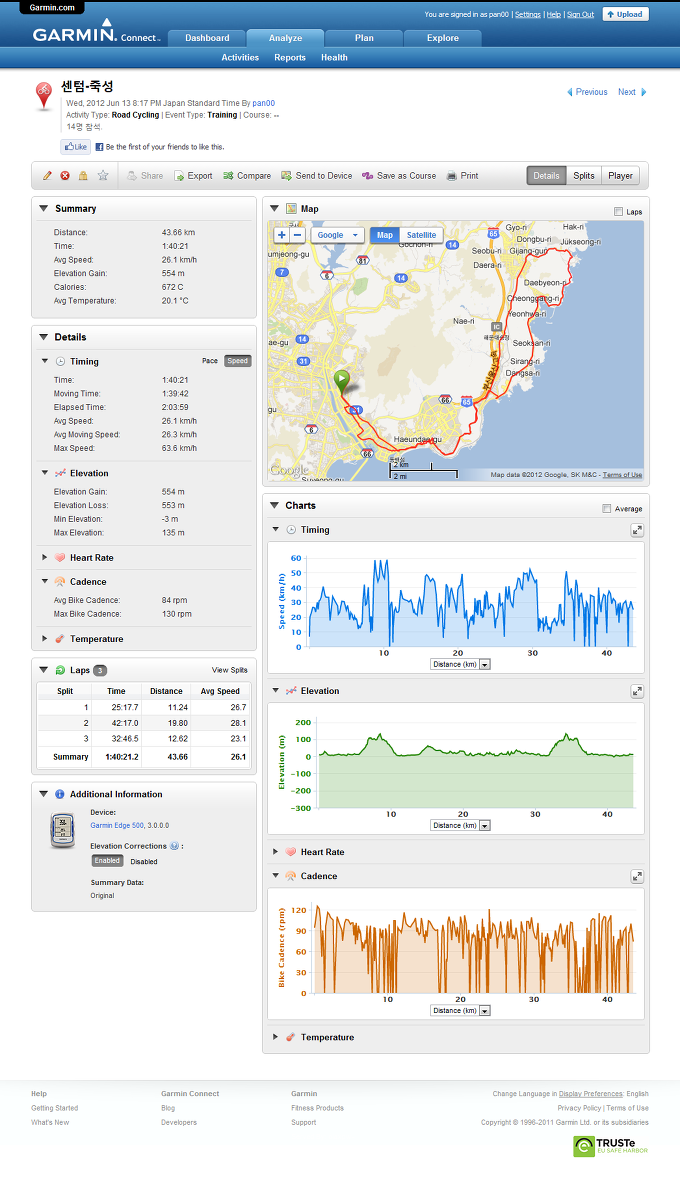This screenshot has height=1180, width=680.
Task: Open Distance (km) dropdown under Elevation chart
Action: click(x=460, y=826)
